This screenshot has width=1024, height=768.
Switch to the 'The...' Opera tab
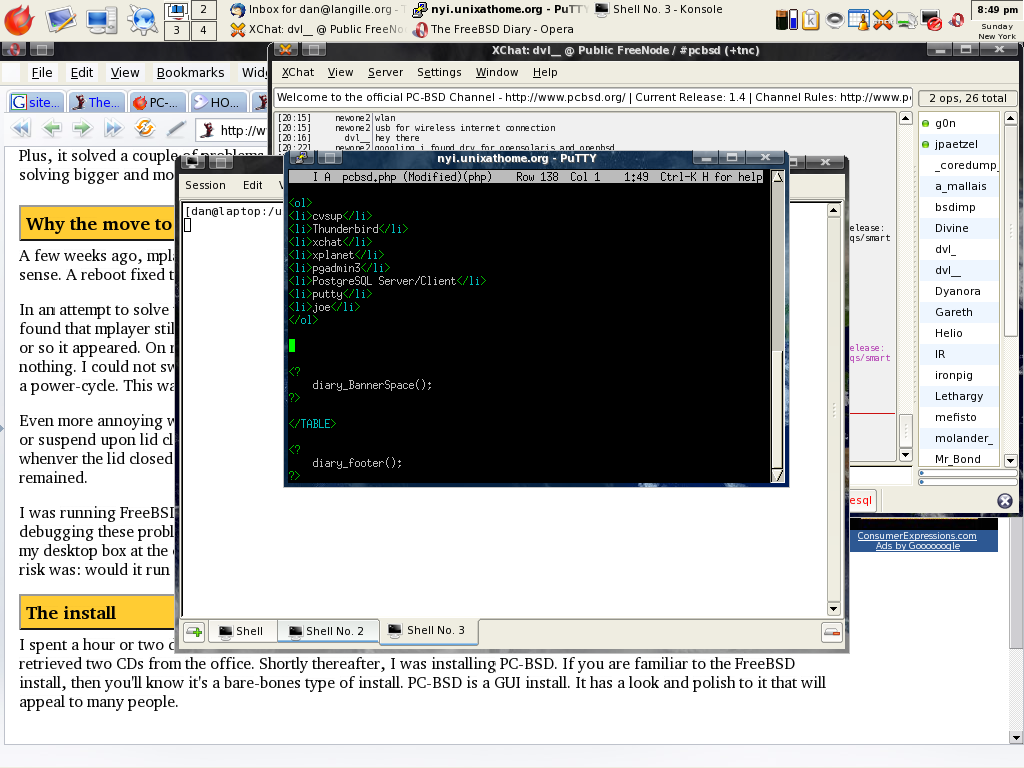97,102
